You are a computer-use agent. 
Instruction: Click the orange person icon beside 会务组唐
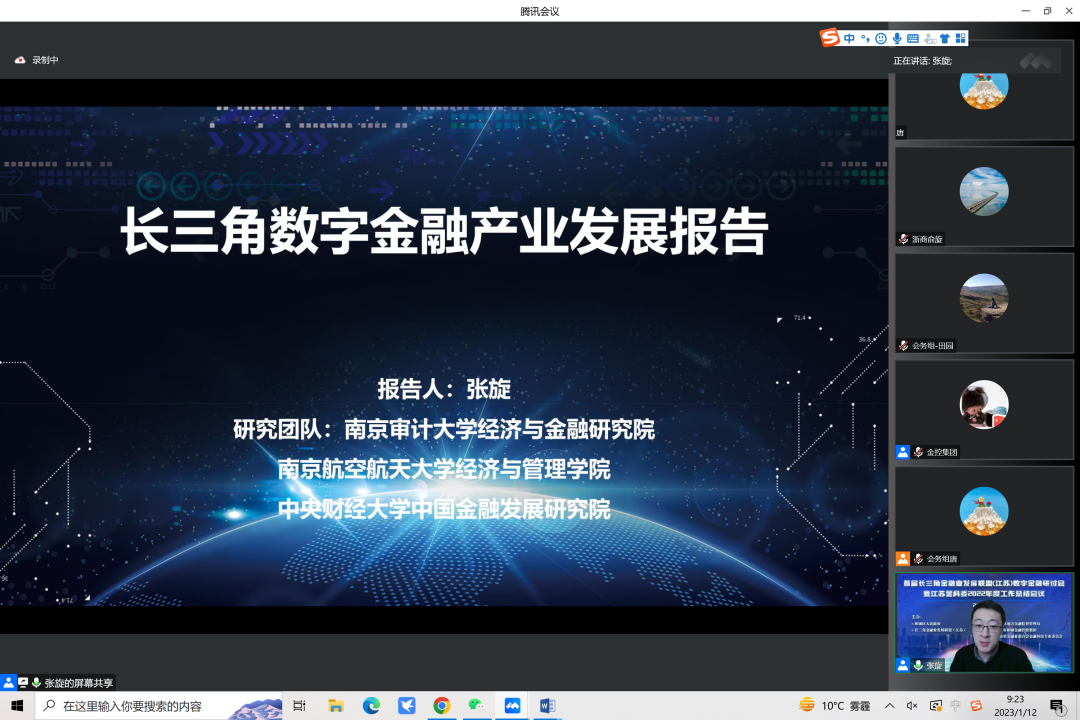[903, 559]
